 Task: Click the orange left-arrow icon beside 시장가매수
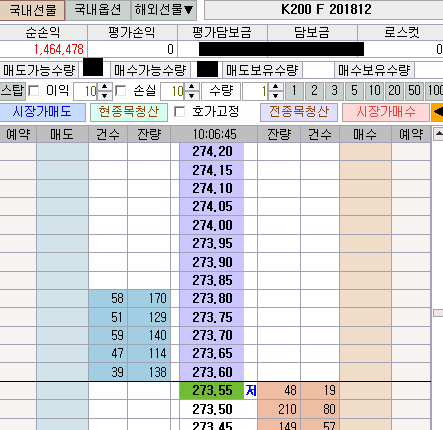coord(437,112)
